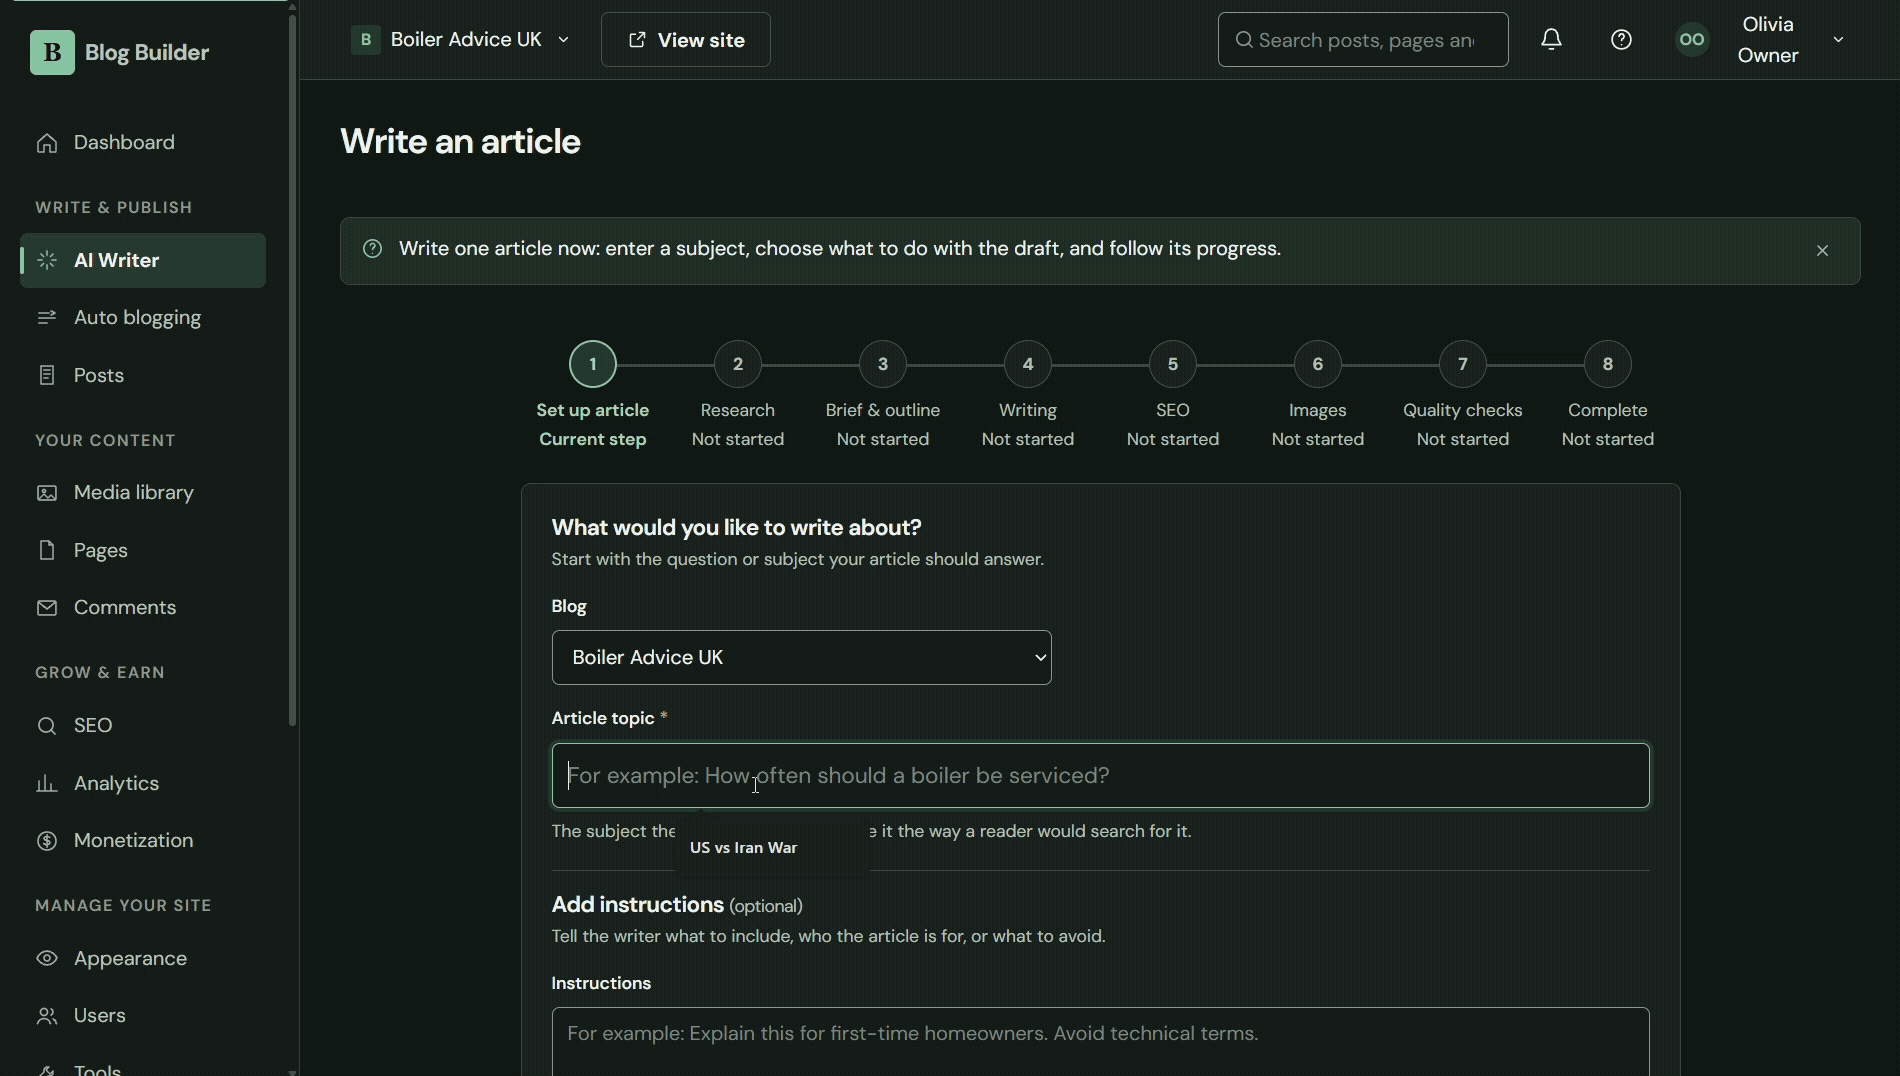Open Appearance settings
1900x1076 pixels.
click(x=143, y=959)
